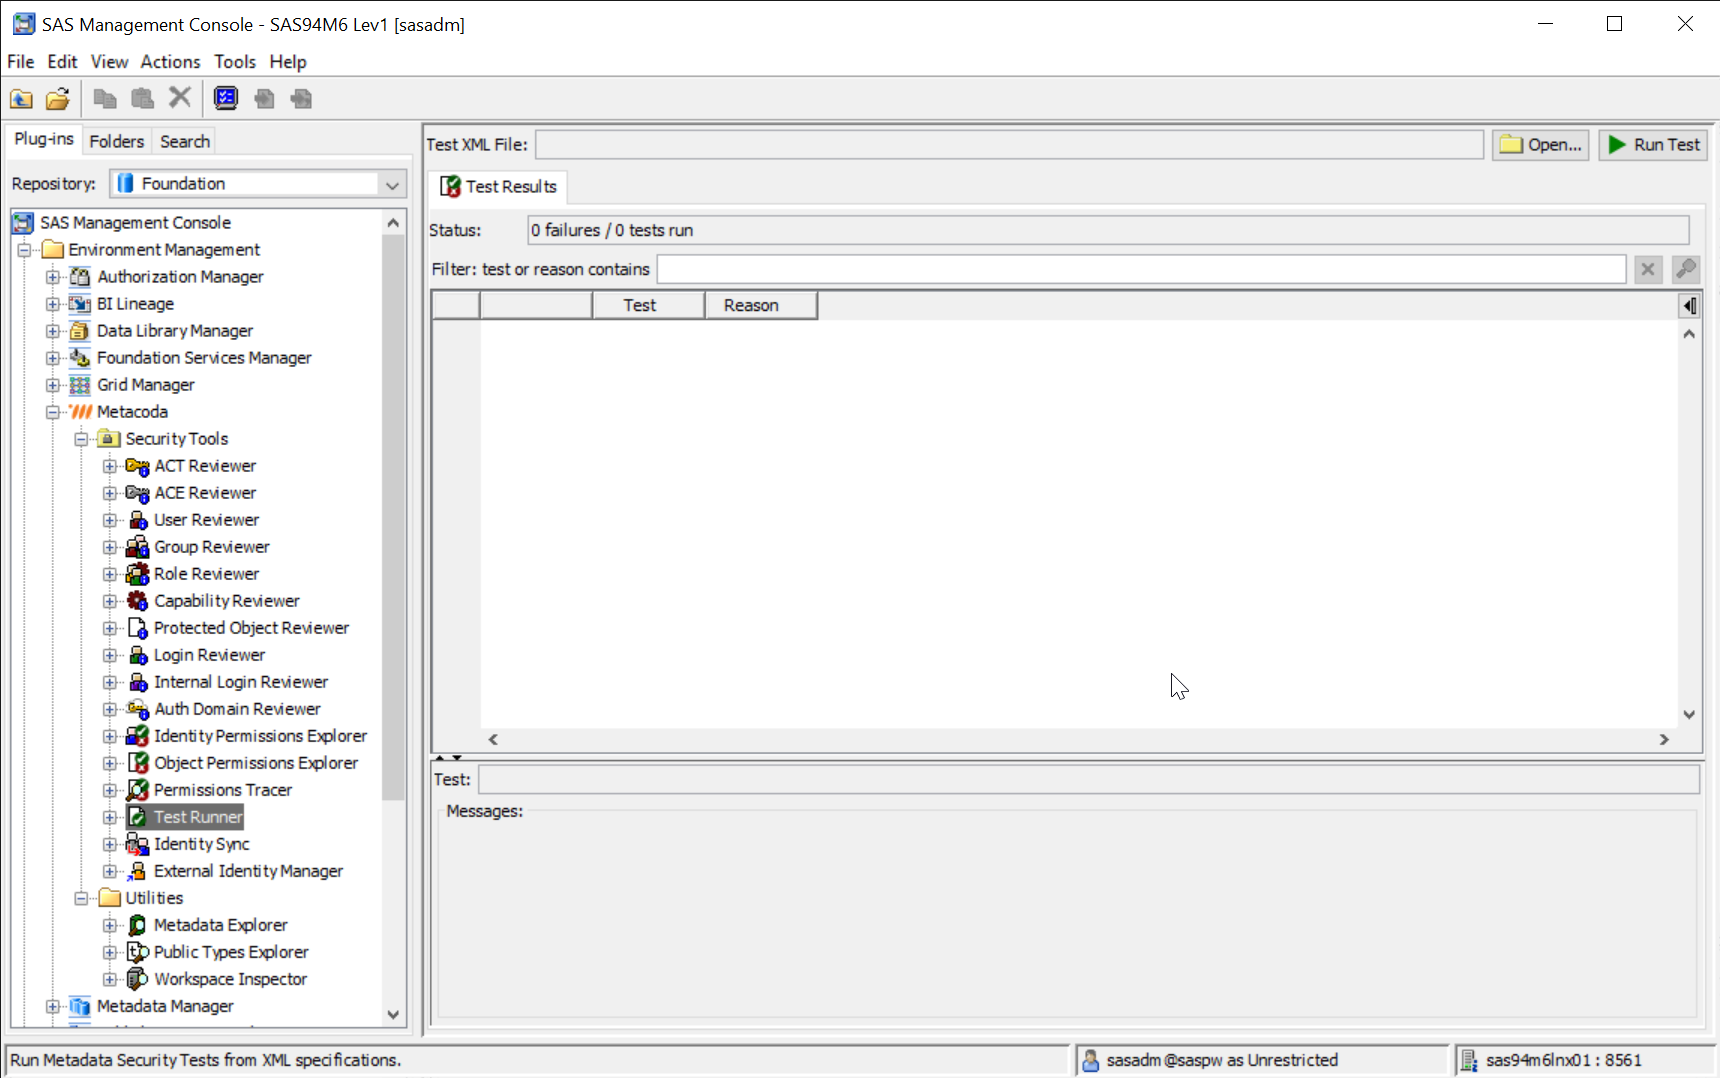Select the Metadata Explorer icon
Screen dimensions: 1720x1078
click(x=138, y=925)
